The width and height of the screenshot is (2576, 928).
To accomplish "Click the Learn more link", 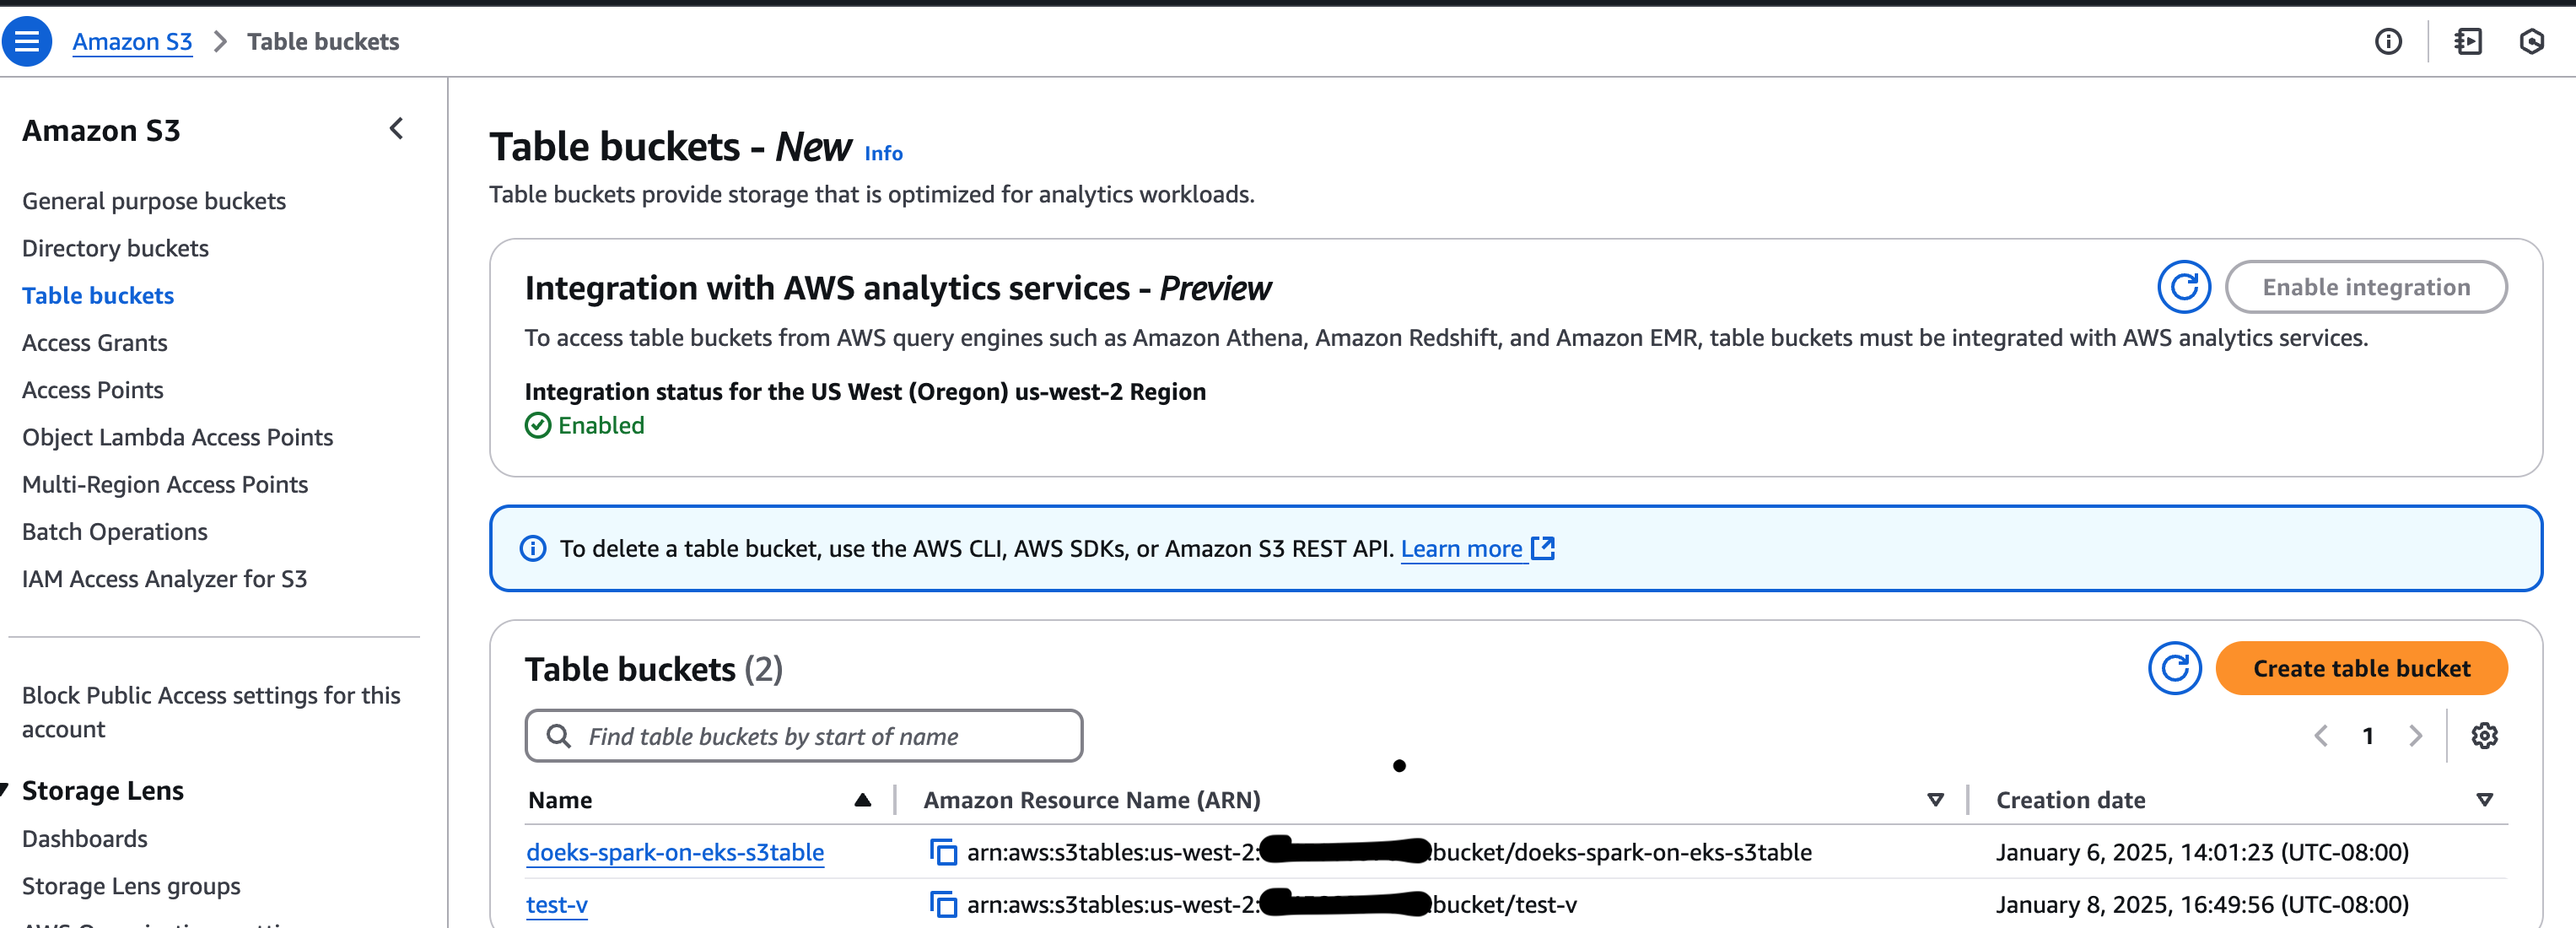I will [1461, 548].
